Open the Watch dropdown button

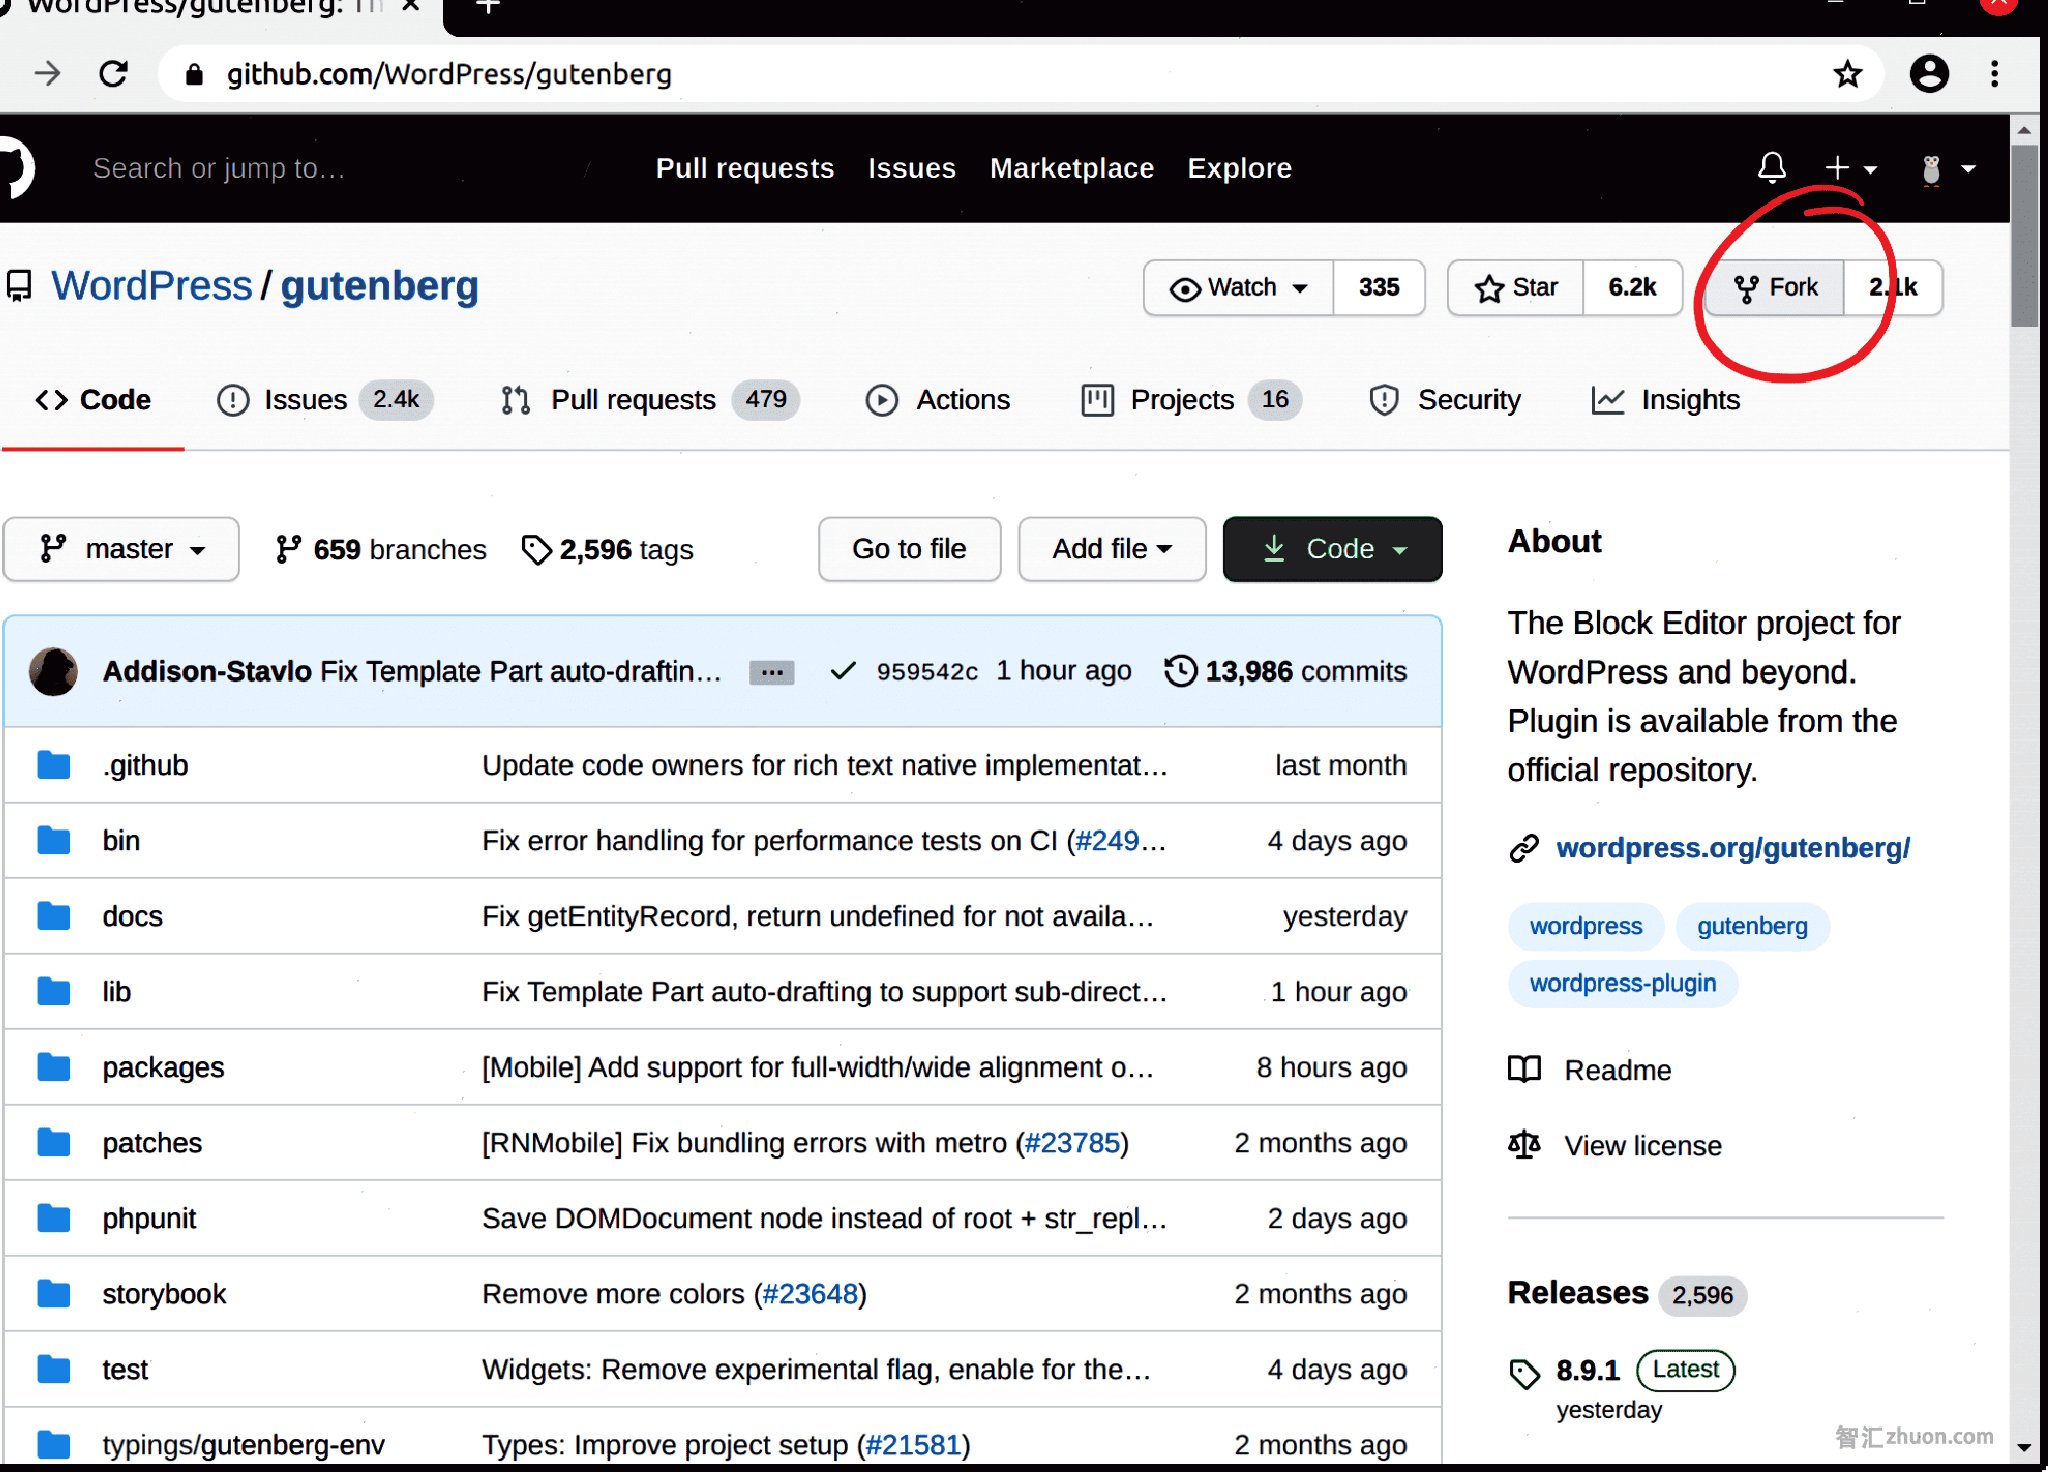pos(1238,288)
